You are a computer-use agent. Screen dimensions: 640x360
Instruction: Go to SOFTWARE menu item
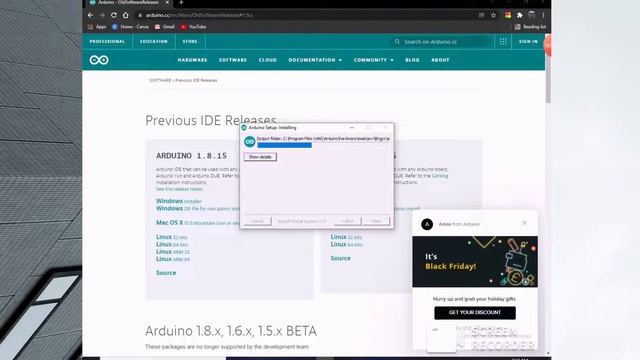(233, 60)
